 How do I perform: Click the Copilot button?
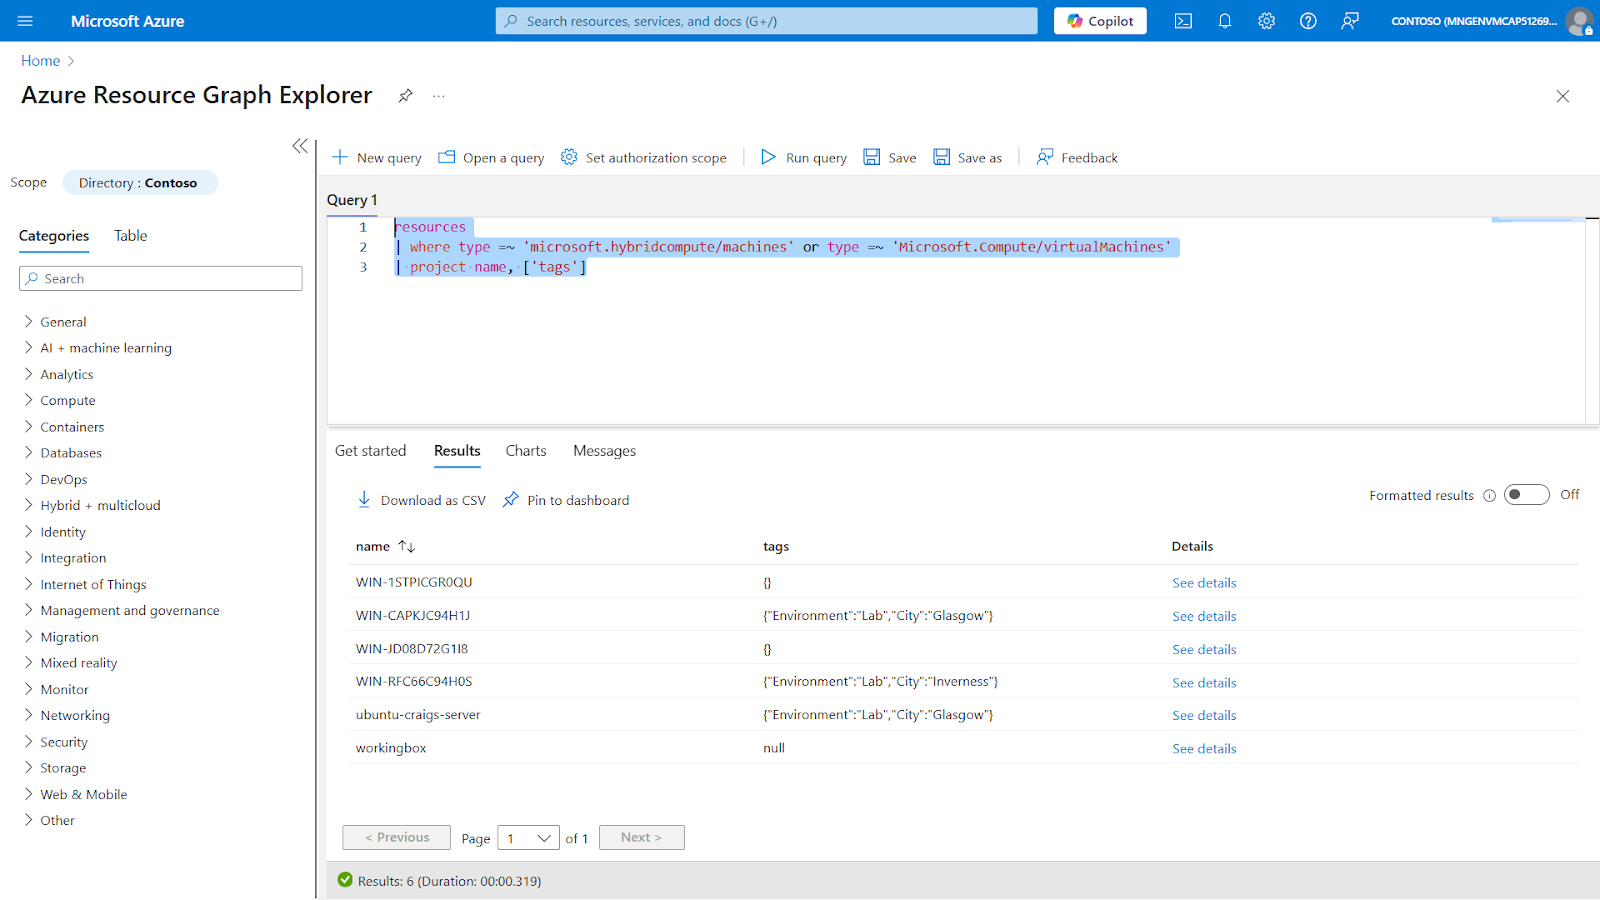pos(1100,21)
